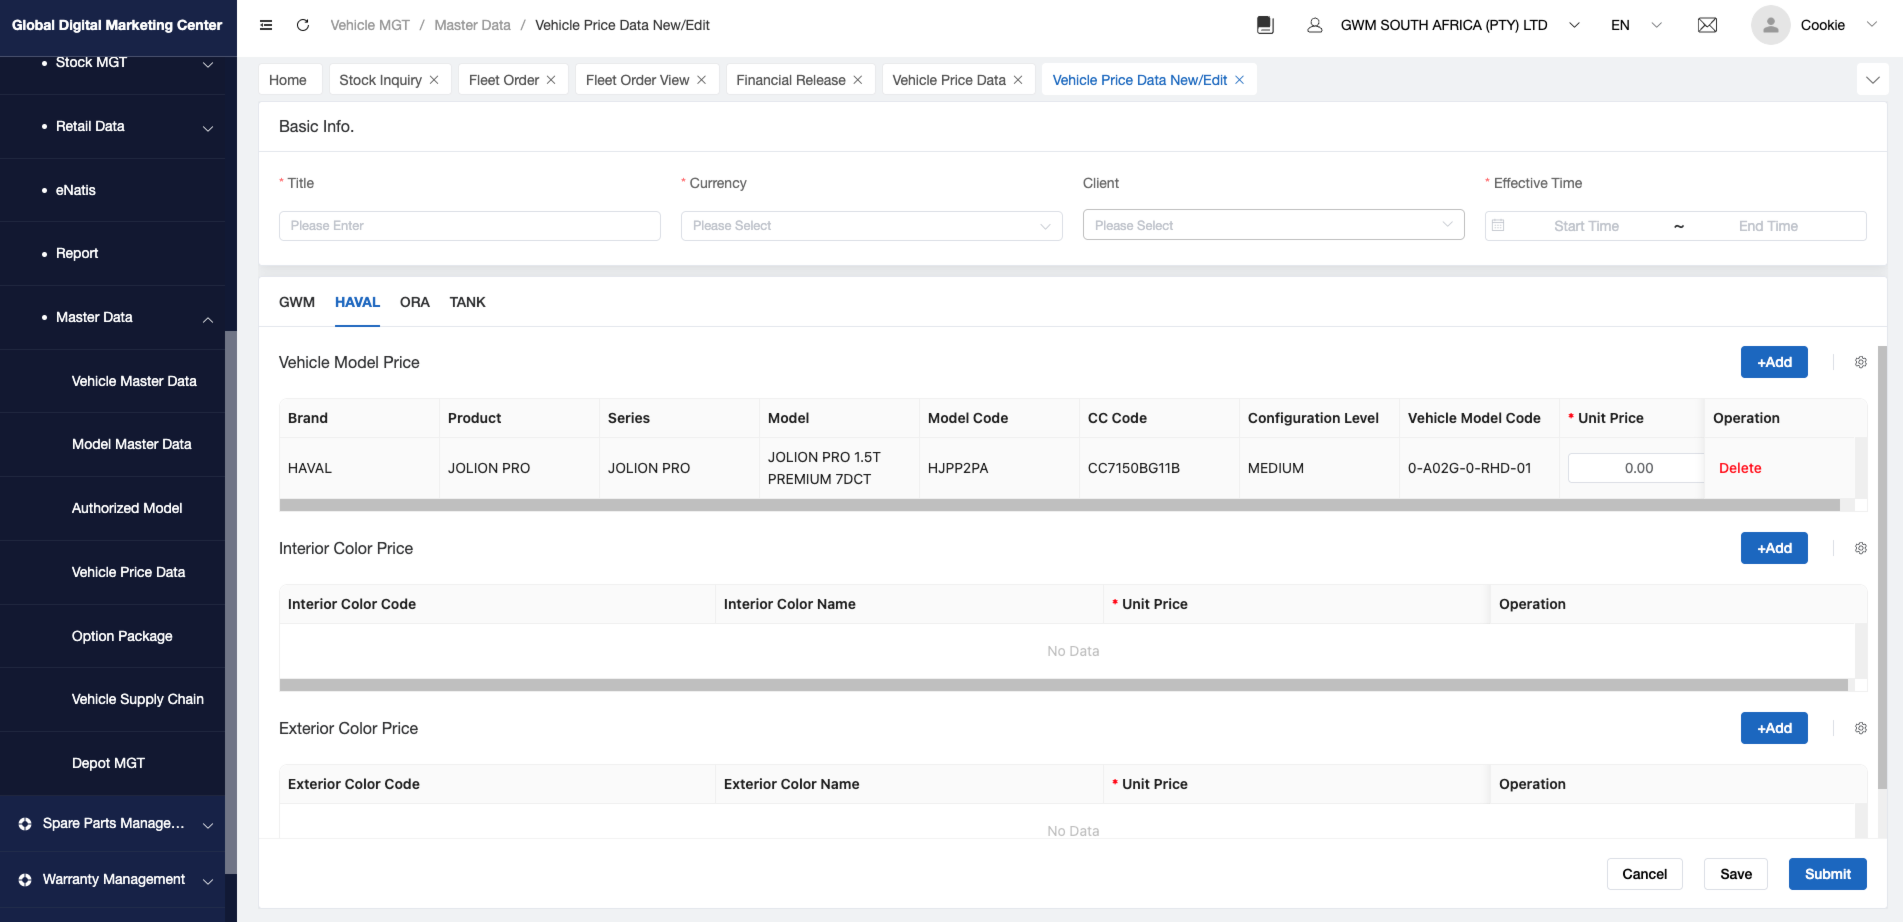This screenshot has height=922, width=1903.
Task: Open Authorized Model sidebar item
Action: (x=127, y=508)
